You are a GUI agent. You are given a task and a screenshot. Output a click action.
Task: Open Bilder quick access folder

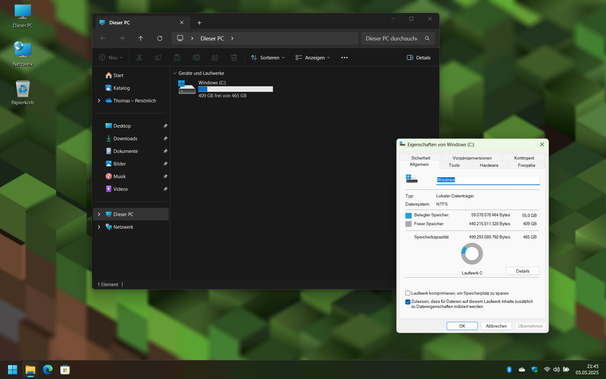pos(116,164)
